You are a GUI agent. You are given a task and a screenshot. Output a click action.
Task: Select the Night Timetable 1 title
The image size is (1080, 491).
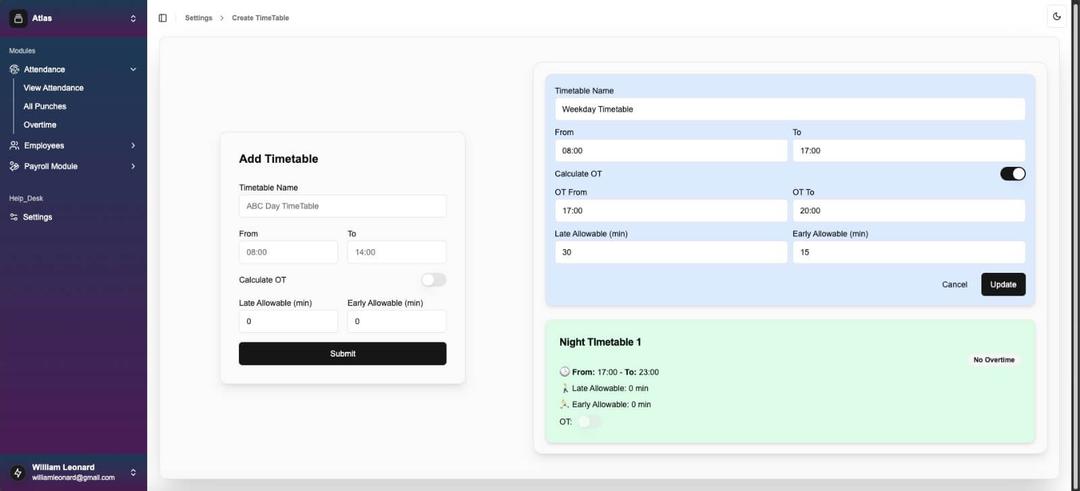click(x=600, y=342)
